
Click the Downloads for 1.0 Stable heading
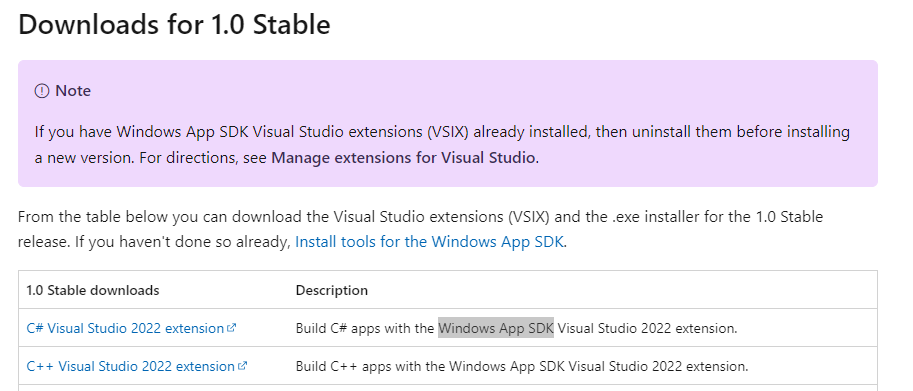[174, 24]
